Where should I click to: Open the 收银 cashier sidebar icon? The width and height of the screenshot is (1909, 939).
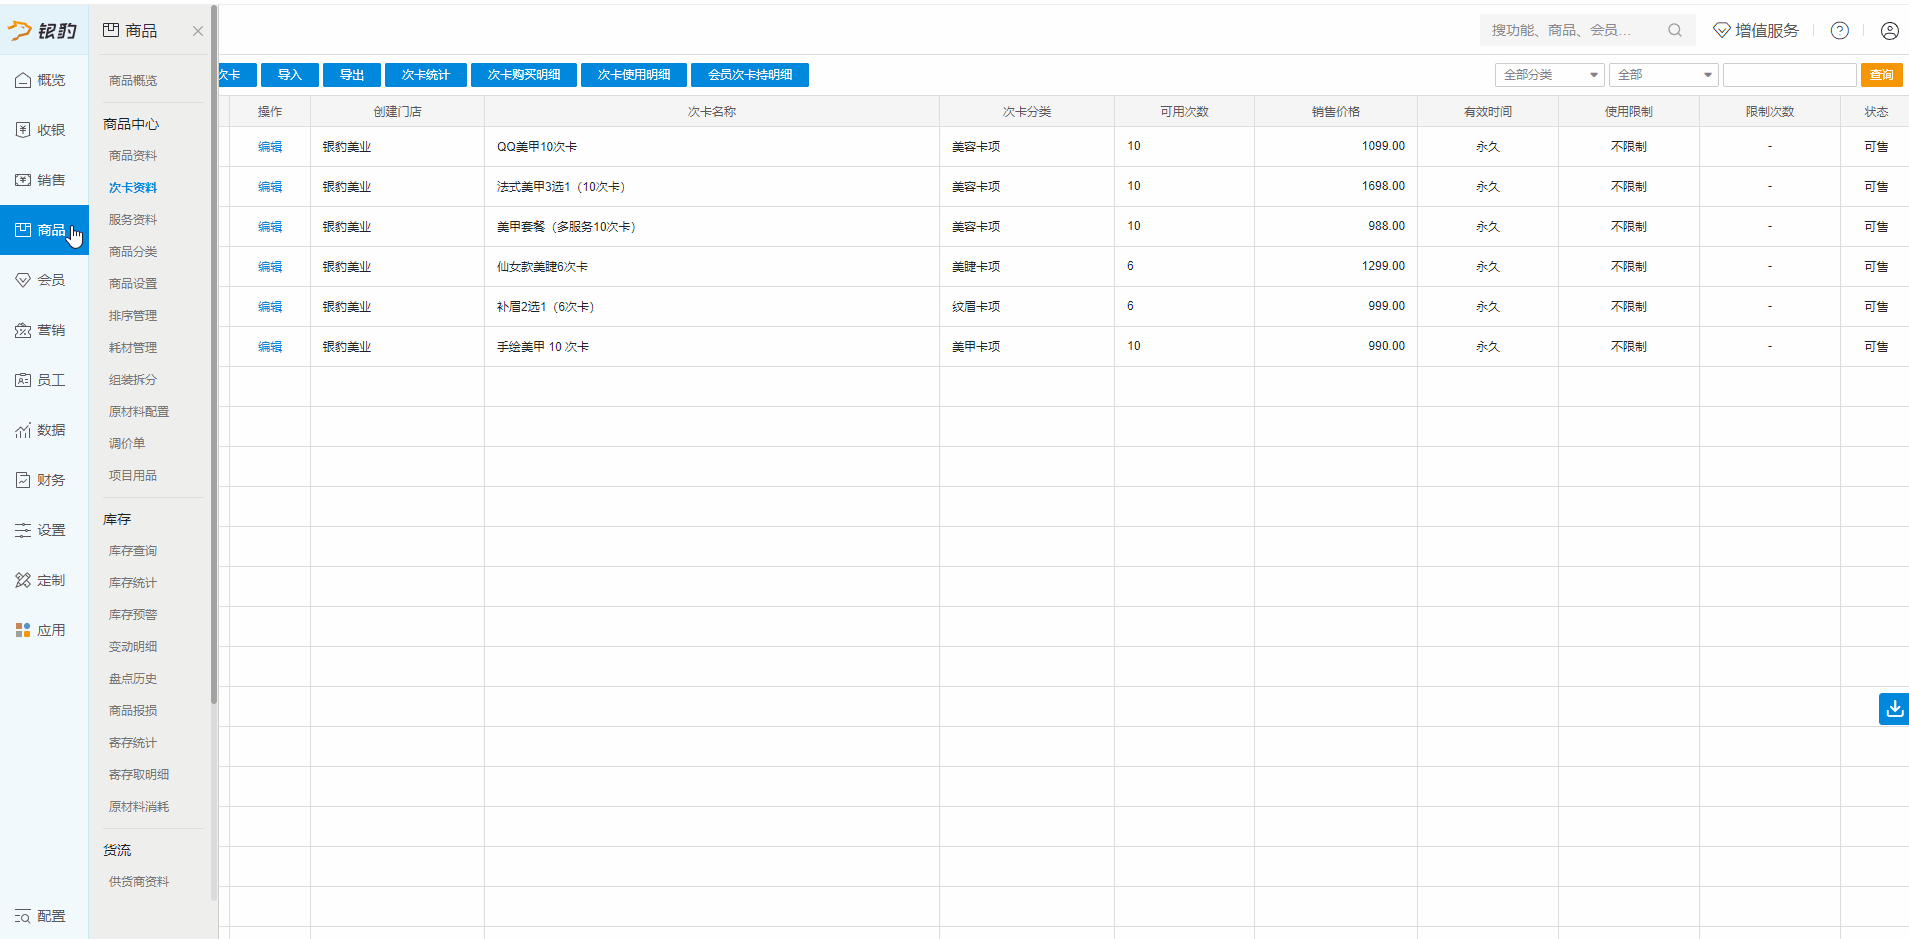(x=23, y=130)
